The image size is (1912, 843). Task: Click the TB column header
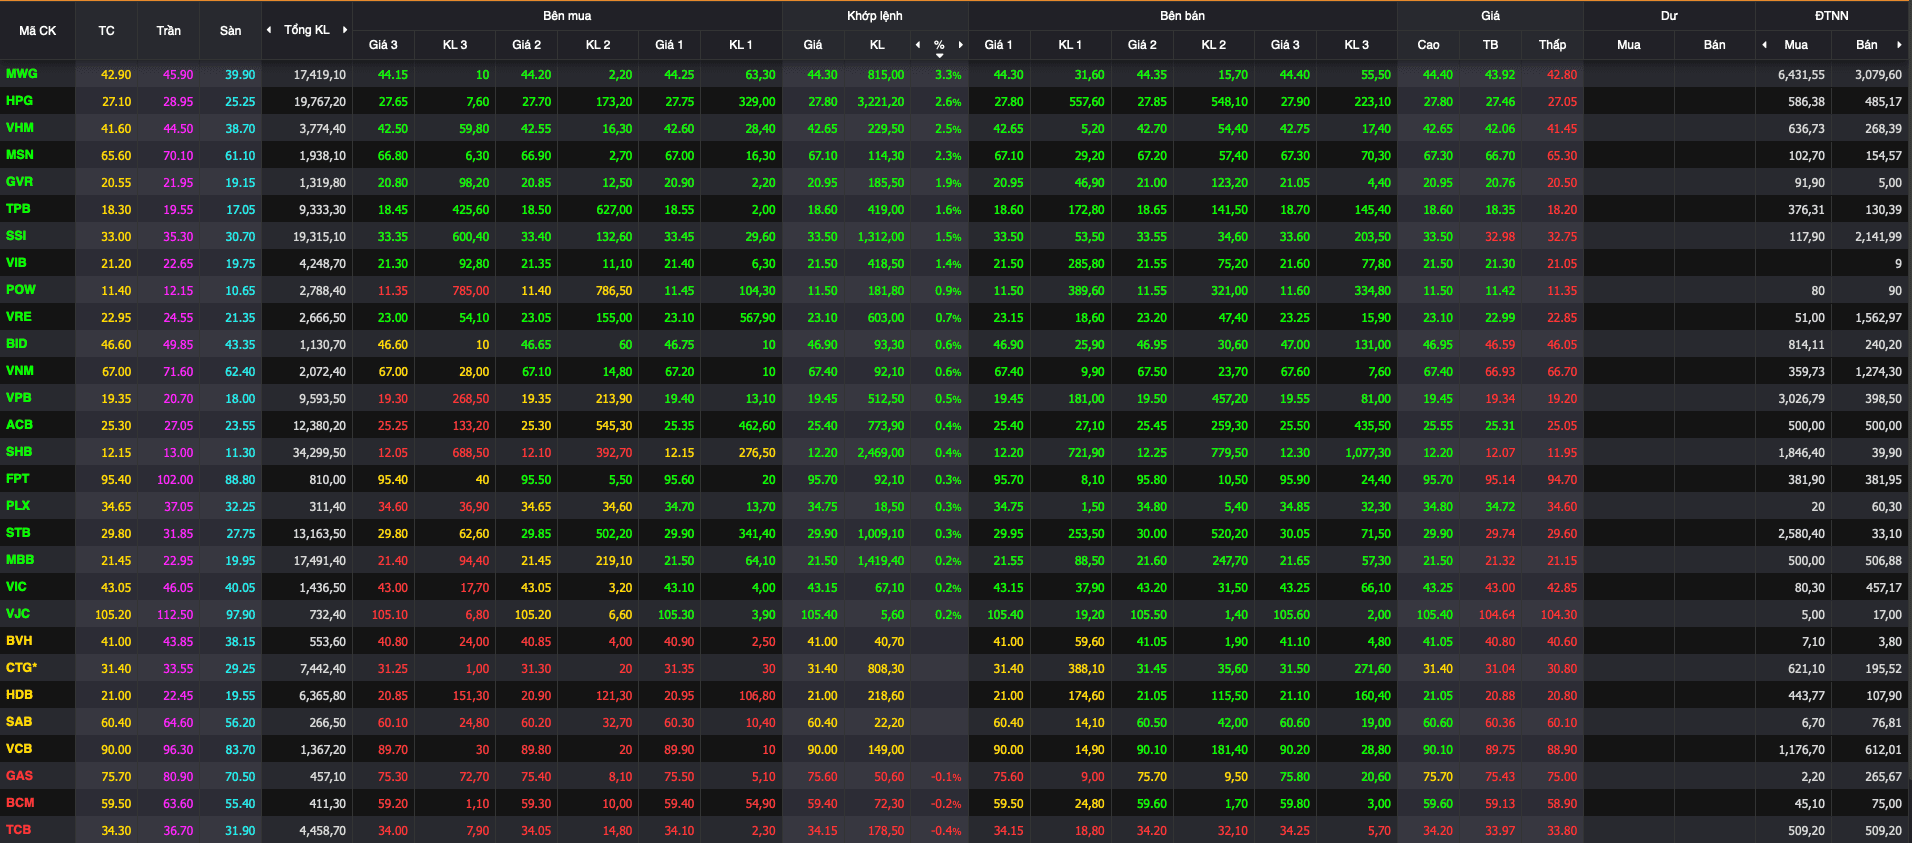click(1490, 45)
